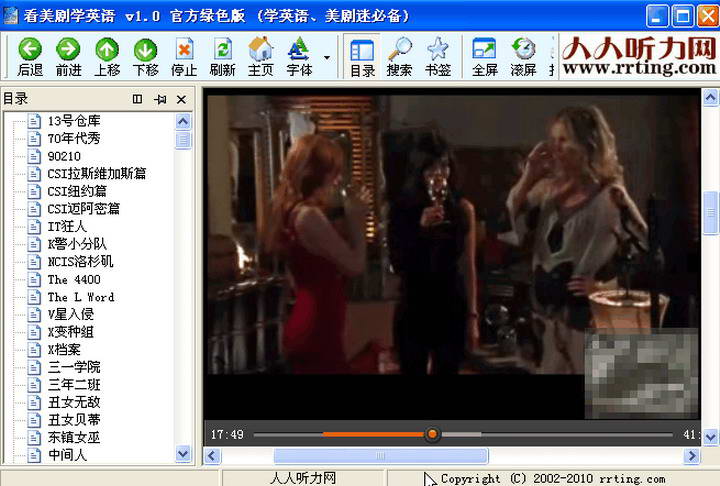Image resolution: width=720 pixels, height=486 pixels.
Task: Select the X变种组 entry
Action: point(71,332)
